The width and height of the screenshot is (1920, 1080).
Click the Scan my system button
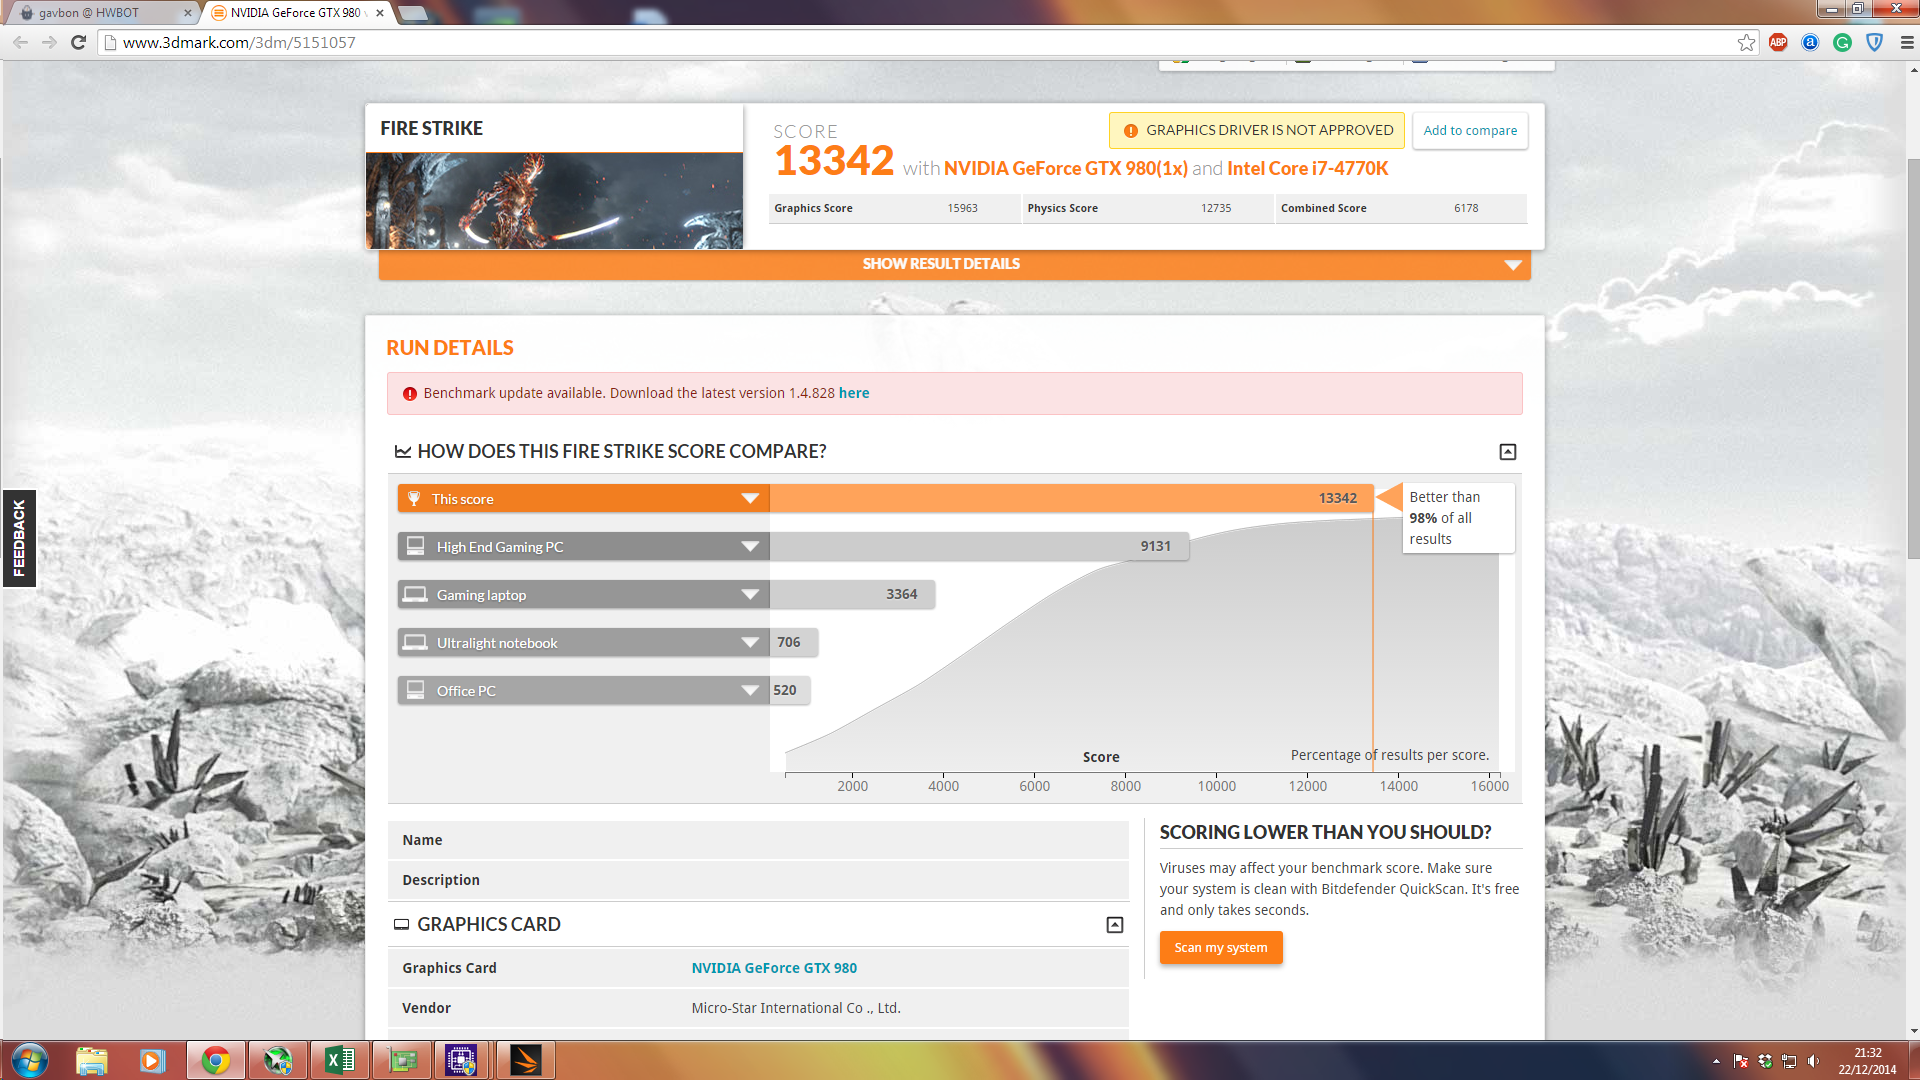(x=1221, y=947)
